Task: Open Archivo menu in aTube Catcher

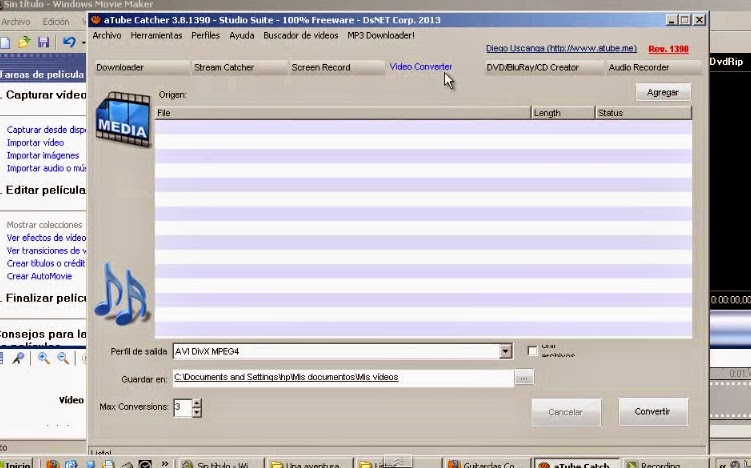Action: coord(107,35)
